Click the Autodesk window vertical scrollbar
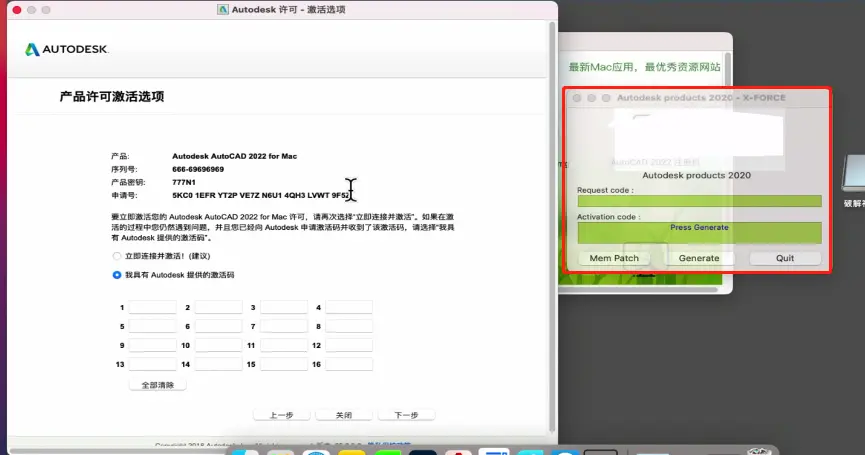 click(x=552, y=226)
